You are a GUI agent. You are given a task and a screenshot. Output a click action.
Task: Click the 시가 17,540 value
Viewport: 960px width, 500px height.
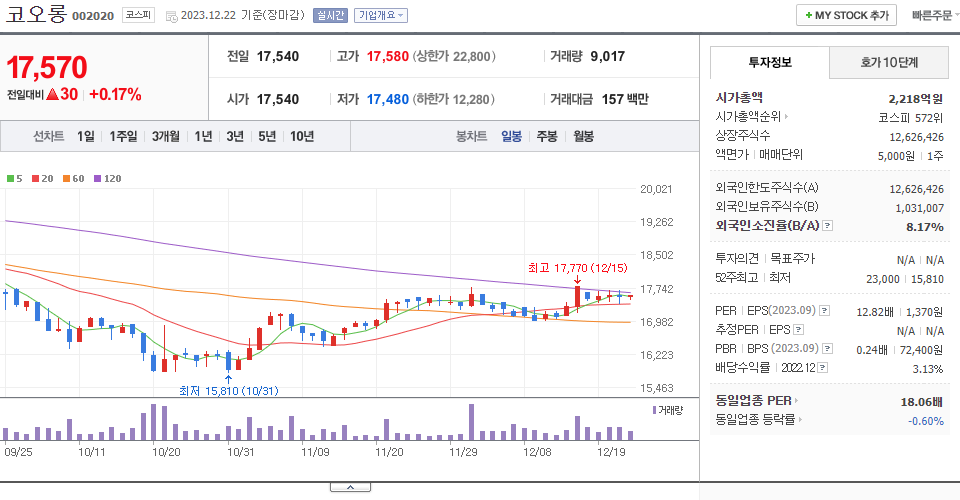point(278,99)
